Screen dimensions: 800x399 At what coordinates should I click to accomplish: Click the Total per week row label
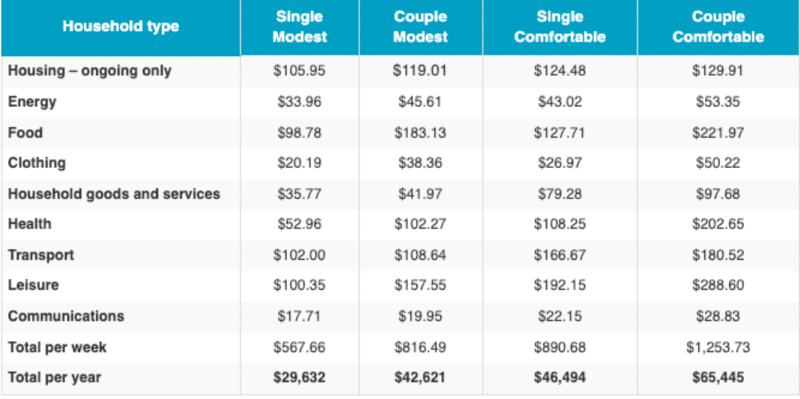tap(57, 347)
